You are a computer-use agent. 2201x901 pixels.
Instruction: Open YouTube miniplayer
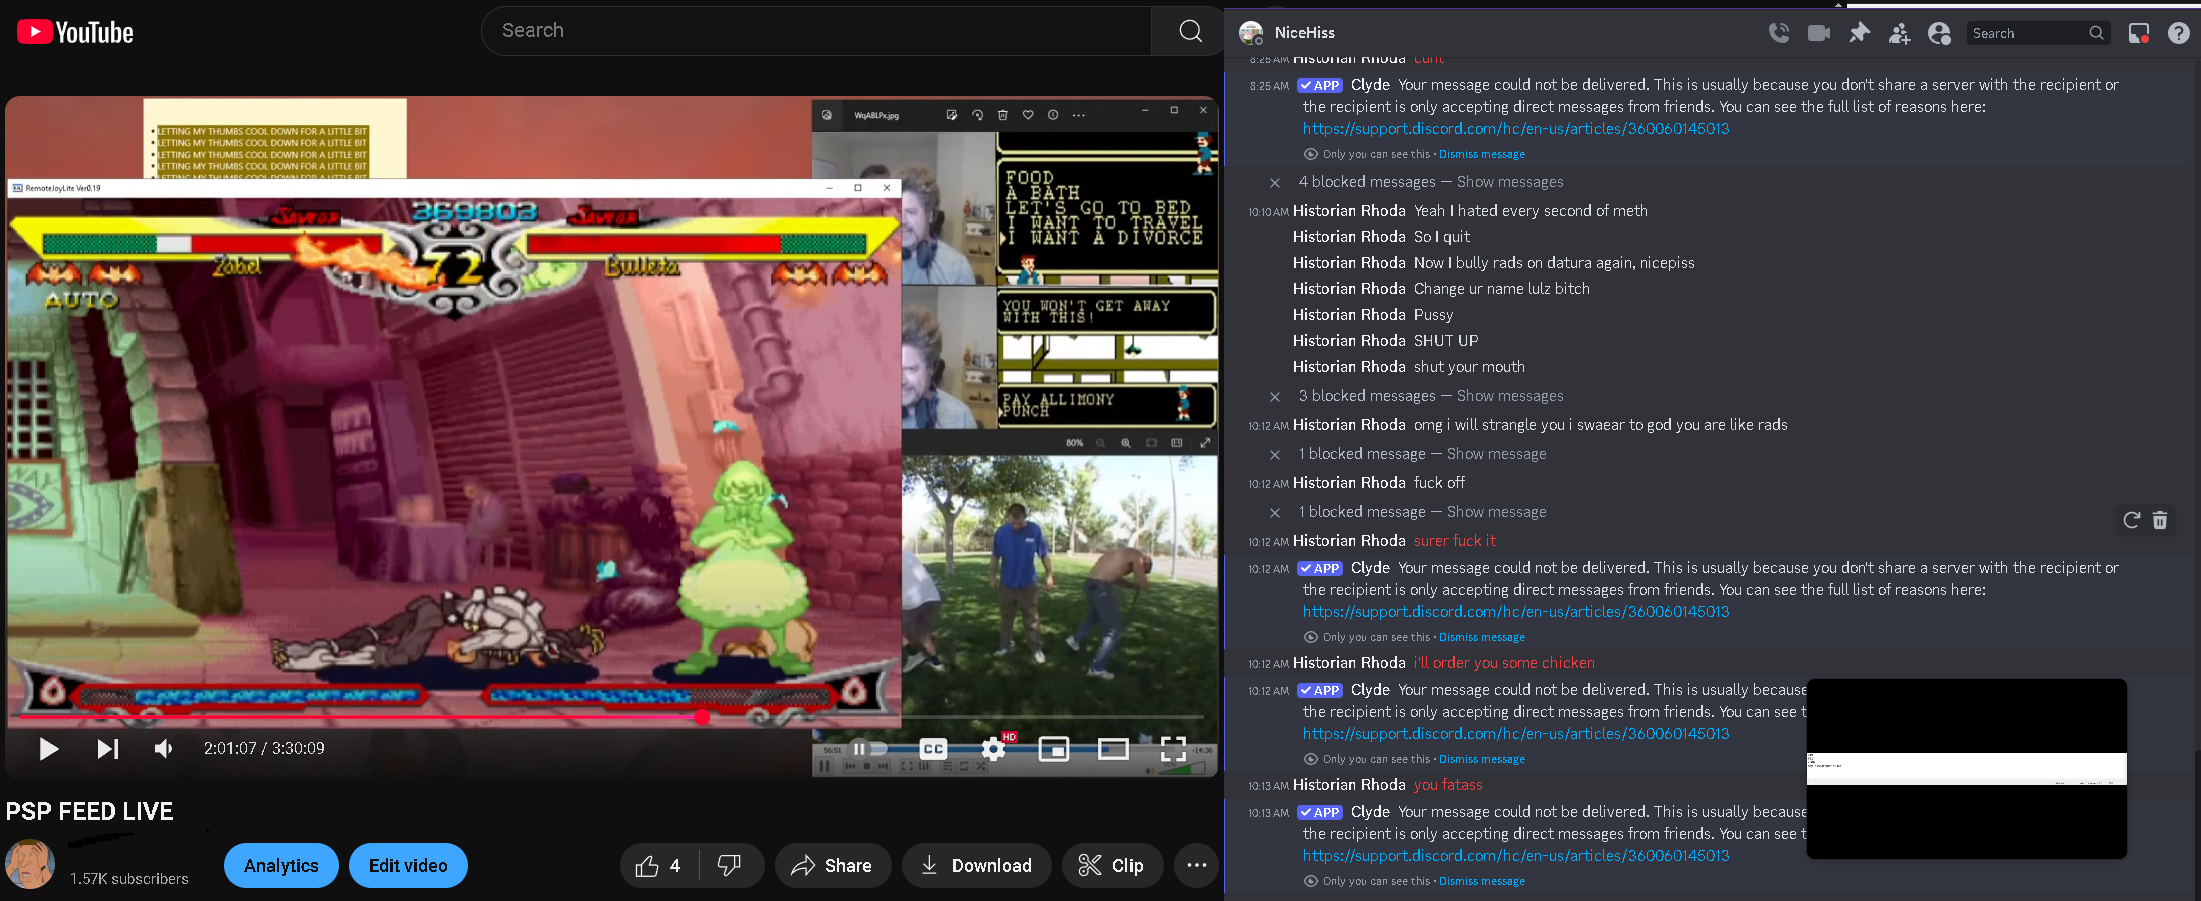pos(1053,748)
